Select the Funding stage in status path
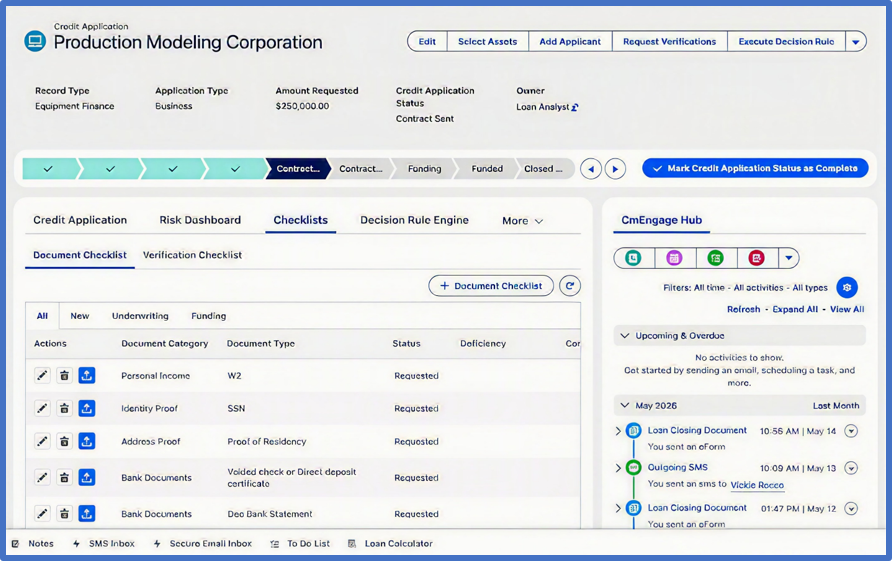Screen dimensions: 892x561 [x=424, y=169]
